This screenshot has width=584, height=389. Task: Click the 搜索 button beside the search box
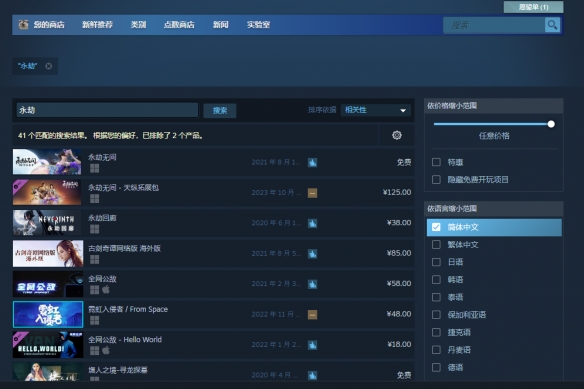coord(220,111)
